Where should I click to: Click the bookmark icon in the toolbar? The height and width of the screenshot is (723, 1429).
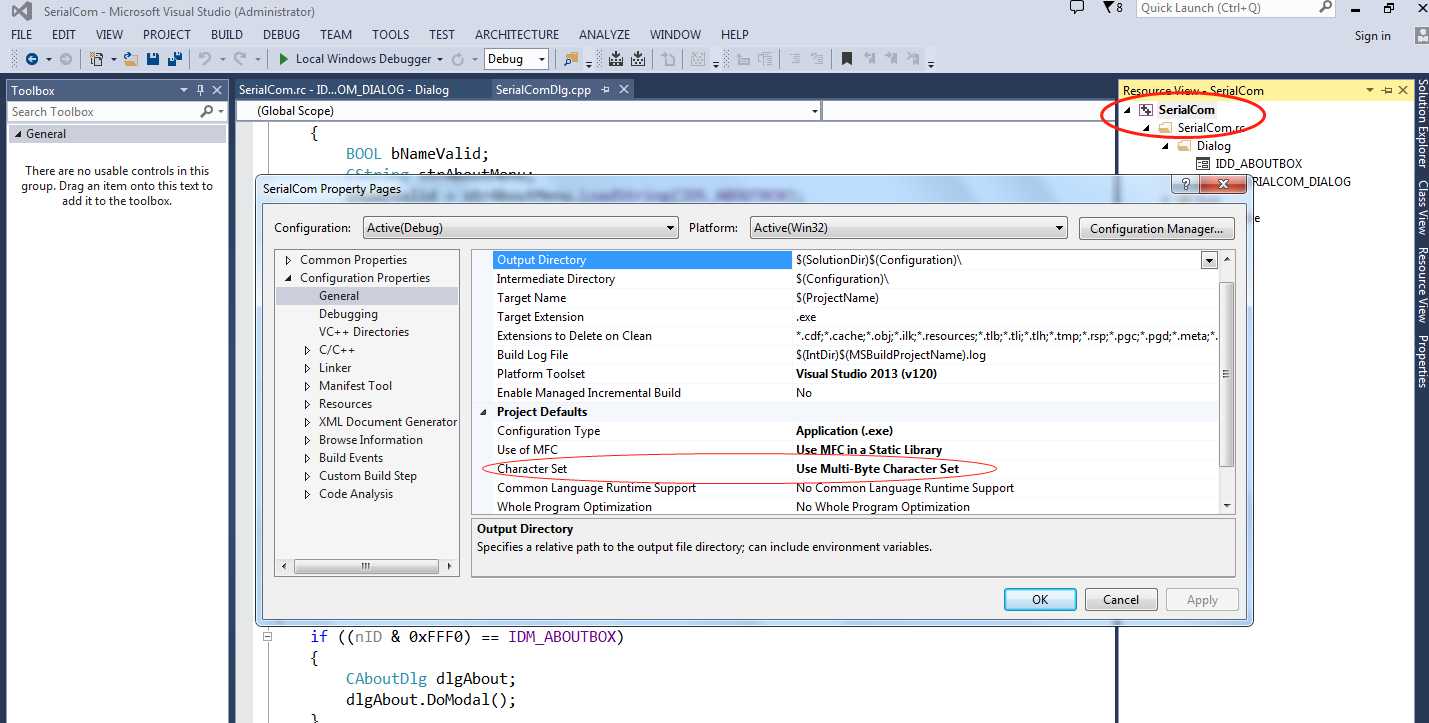(846, 59)
